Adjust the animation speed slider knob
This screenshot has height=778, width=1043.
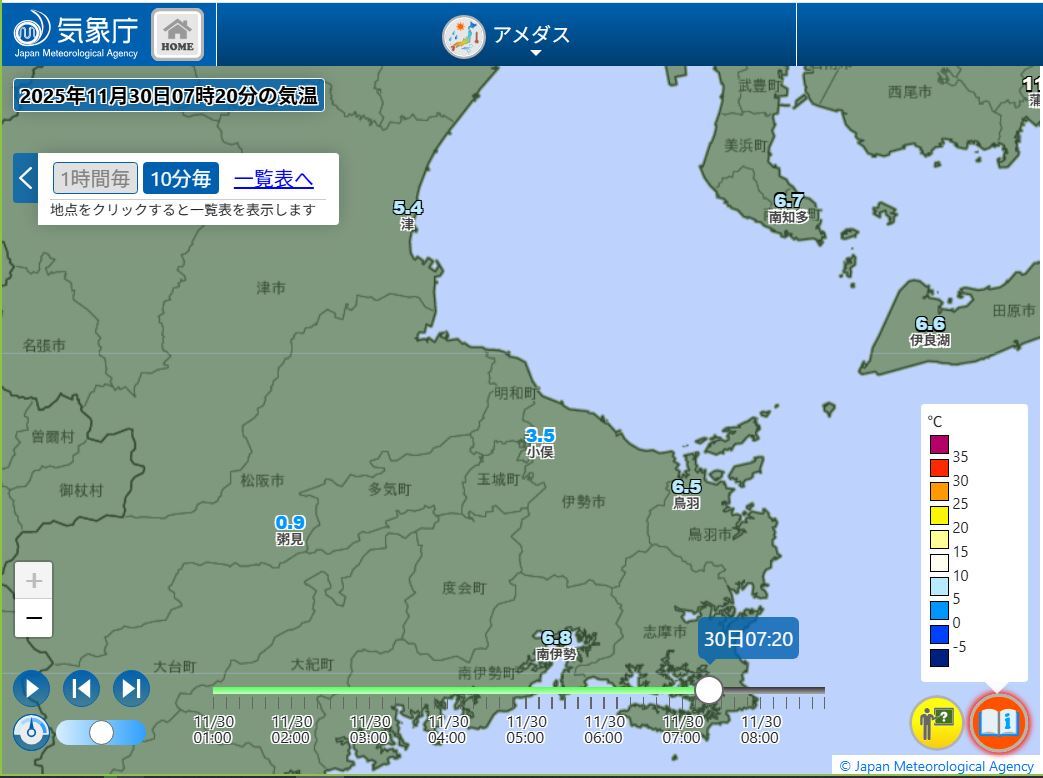coord(101,733)
